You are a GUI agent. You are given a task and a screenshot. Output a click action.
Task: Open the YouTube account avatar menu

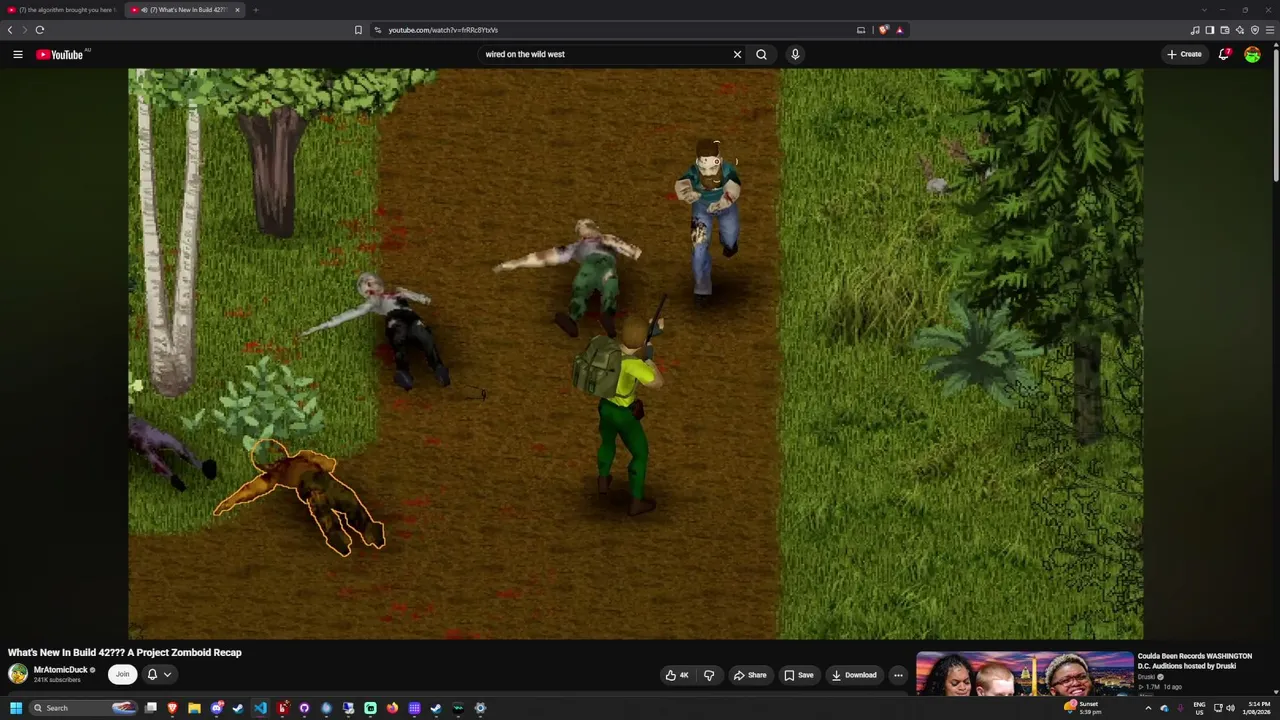[1252, 54]
